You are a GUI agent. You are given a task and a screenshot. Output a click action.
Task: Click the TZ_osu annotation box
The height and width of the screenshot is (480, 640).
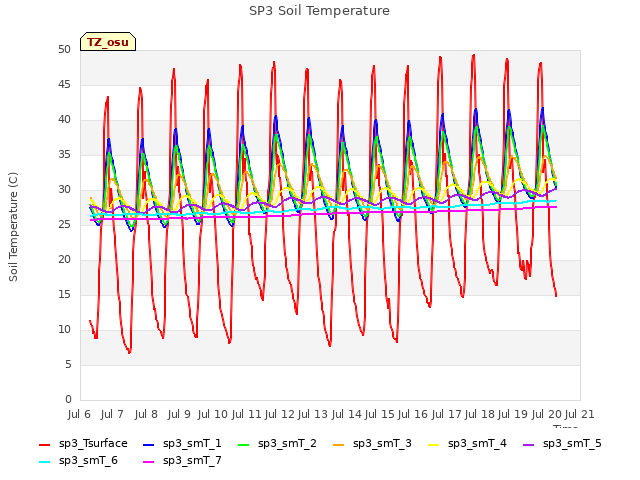coord(108,42)
